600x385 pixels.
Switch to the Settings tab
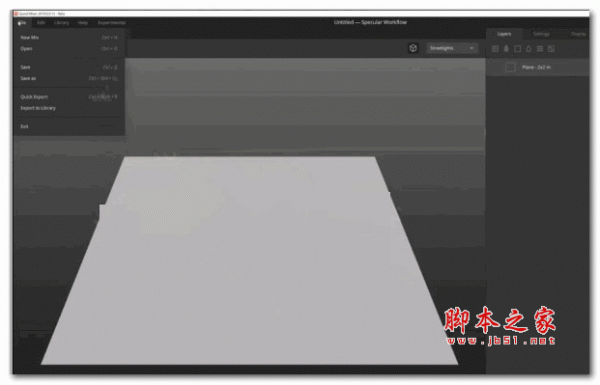click(541, 34)
